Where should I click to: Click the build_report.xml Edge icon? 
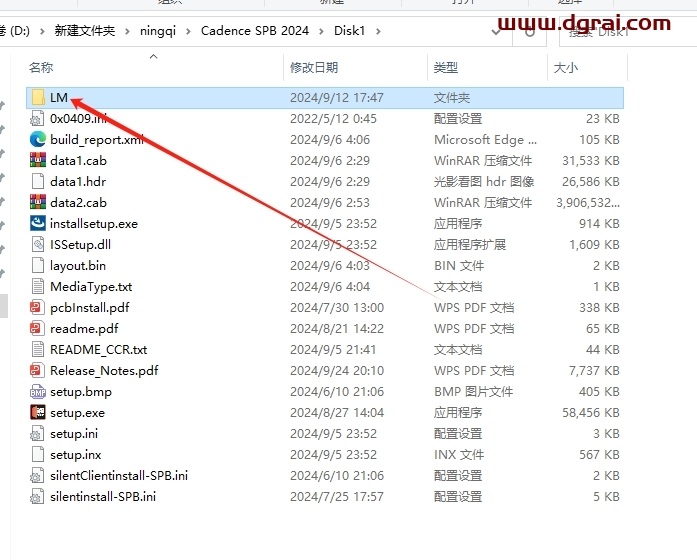click(38, 140)
